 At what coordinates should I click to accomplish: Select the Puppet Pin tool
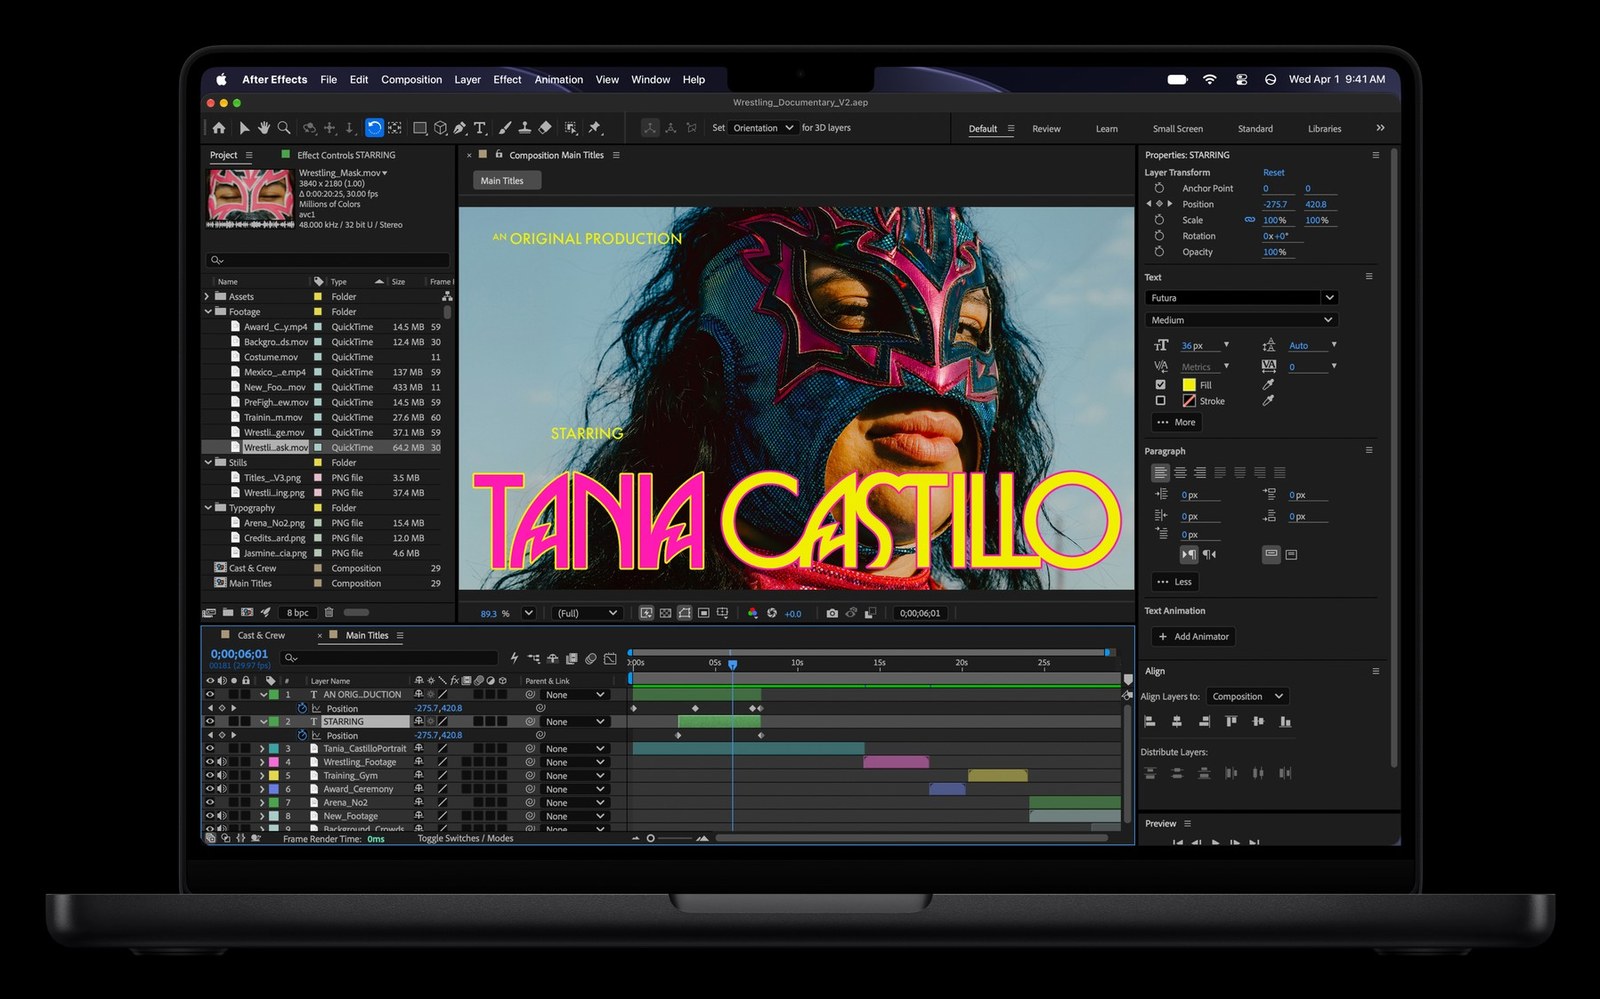tap(595, 128)
